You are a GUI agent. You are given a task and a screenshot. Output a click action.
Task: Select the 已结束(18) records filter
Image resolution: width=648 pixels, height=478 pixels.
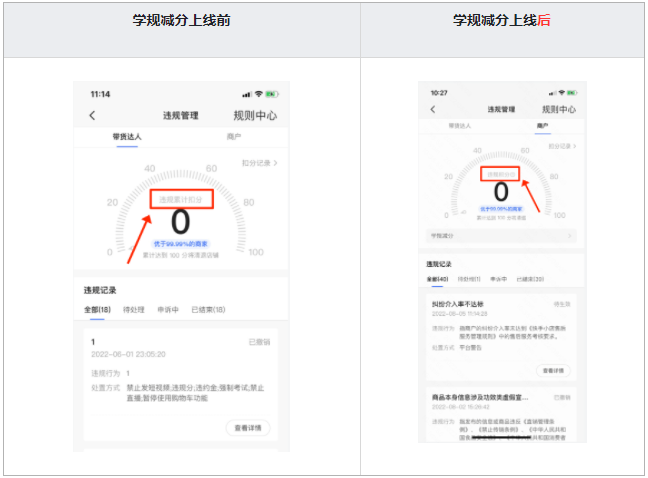tap(208, 310)
